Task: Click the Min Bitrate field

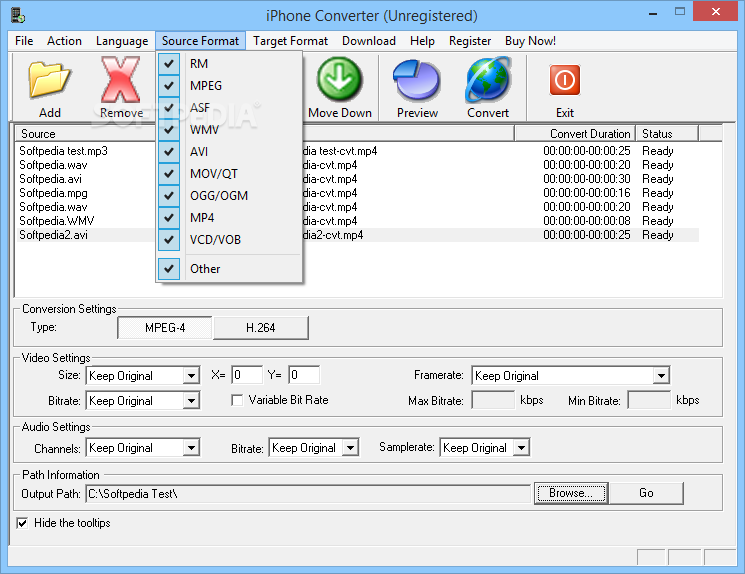Action: [x=649, y=400]
